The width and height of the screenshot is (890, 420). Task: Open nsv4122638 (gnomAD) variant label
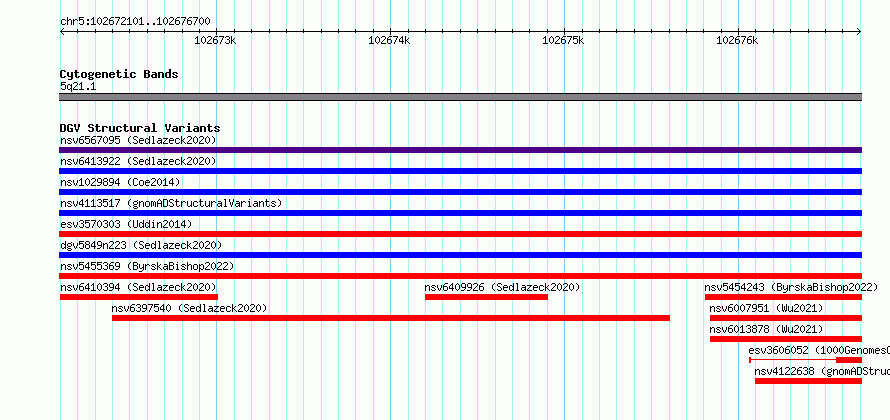[x=822, y=371]
